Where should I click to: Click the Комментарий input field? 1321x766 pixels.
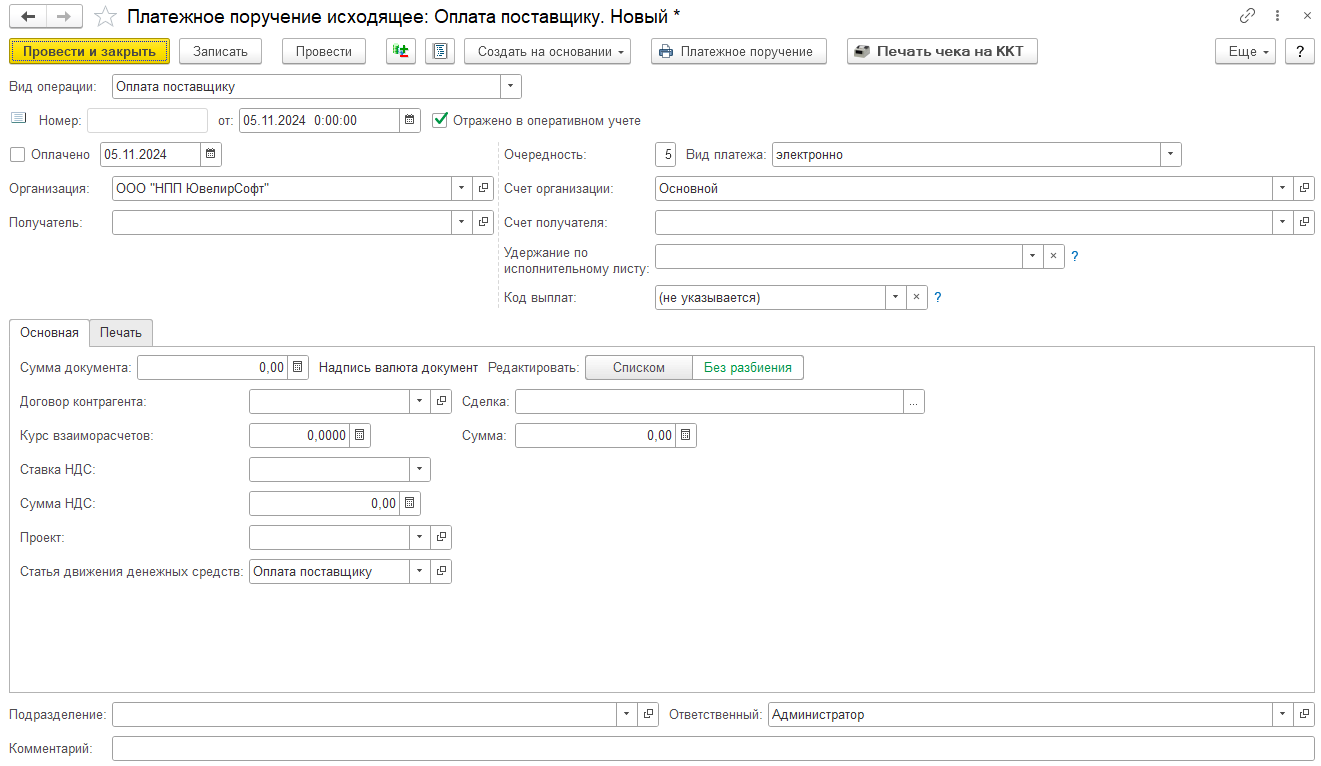pos(713,748)
